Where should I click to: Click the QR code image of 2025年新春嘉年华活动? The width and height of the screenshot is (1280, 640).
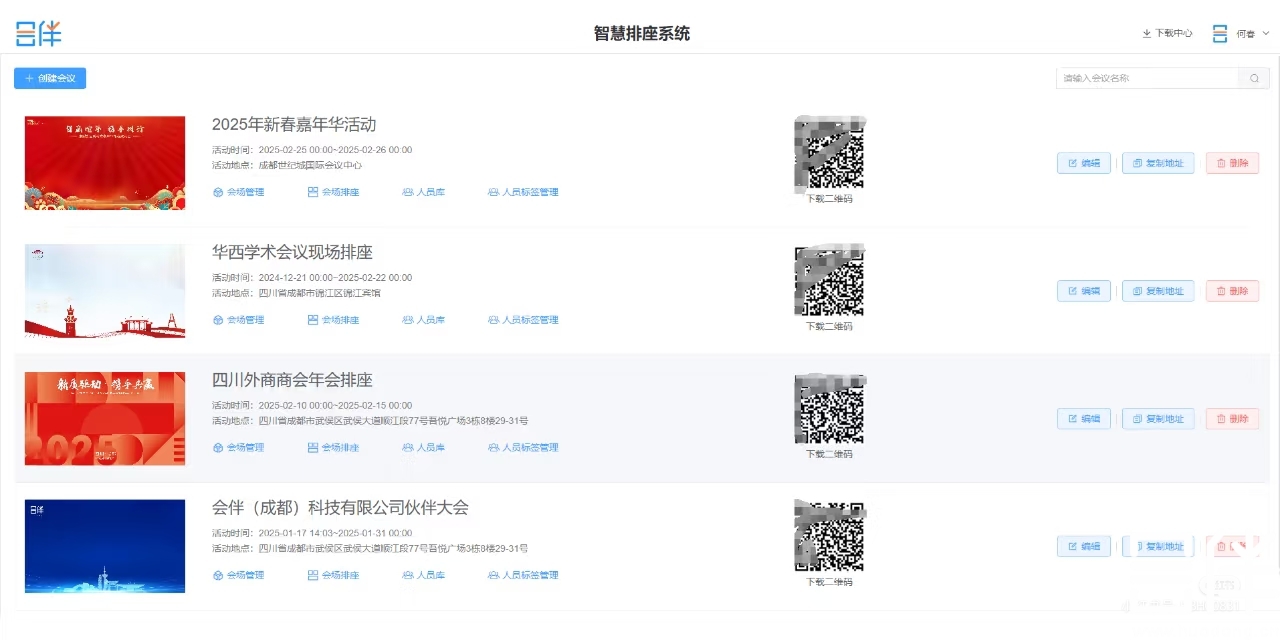[829, 154]
